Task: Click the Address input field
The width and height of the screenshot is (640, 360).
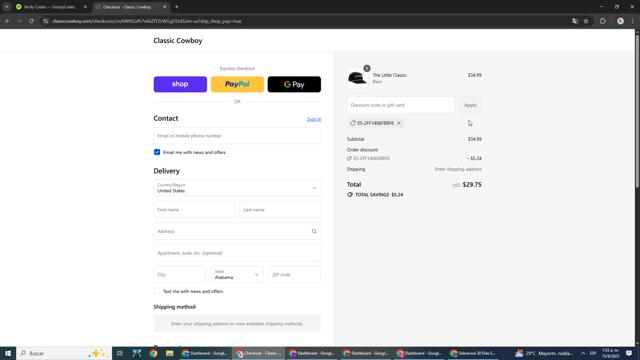Action: click(x=237, y=231)
